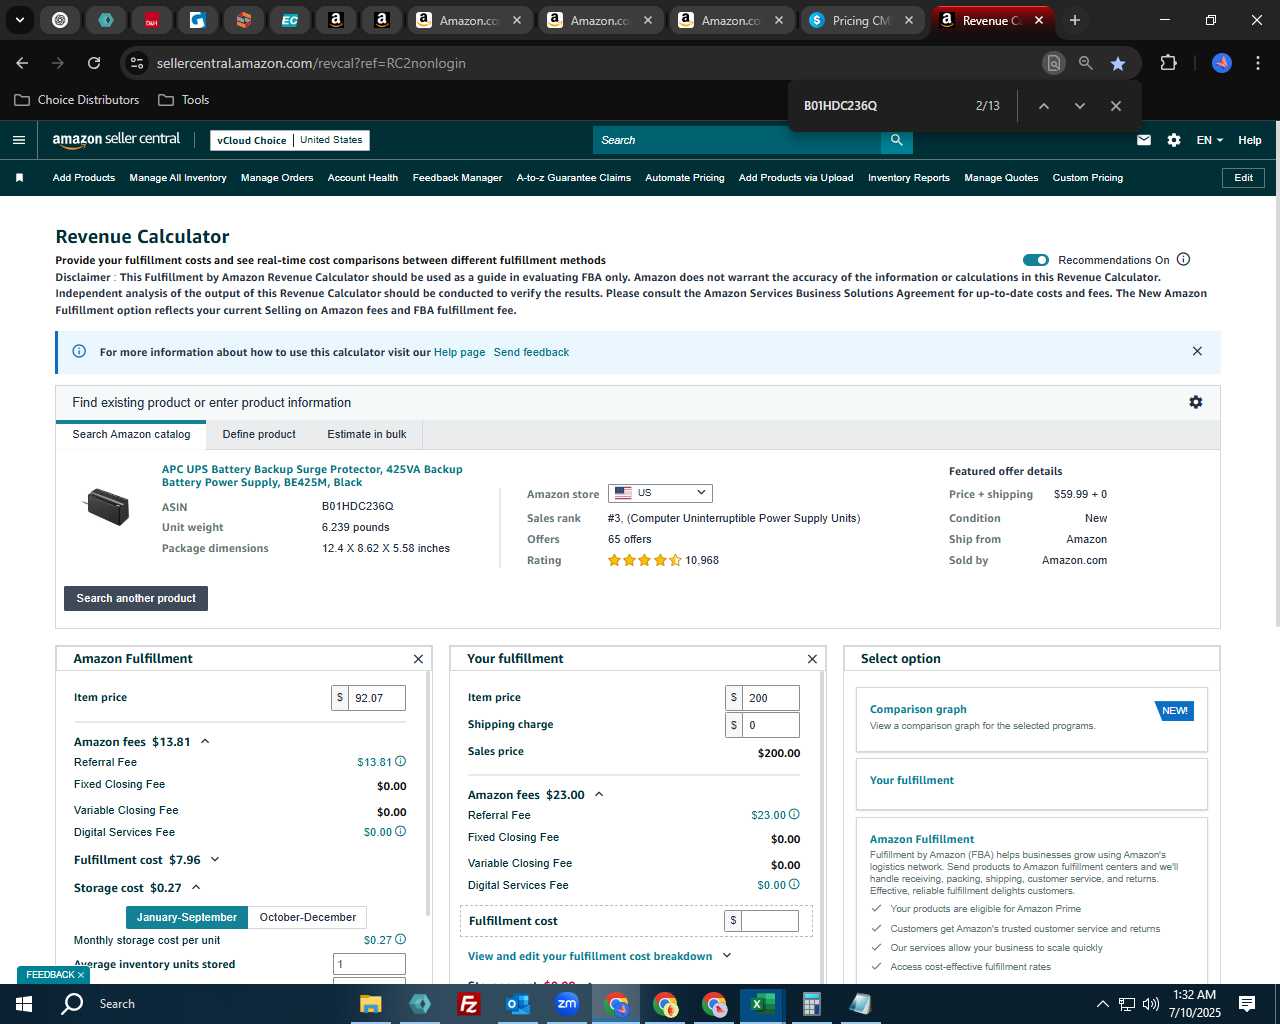Open Automate Pricing menu item
This screenshot has height=1024, width=1280.
coord(685,178)
